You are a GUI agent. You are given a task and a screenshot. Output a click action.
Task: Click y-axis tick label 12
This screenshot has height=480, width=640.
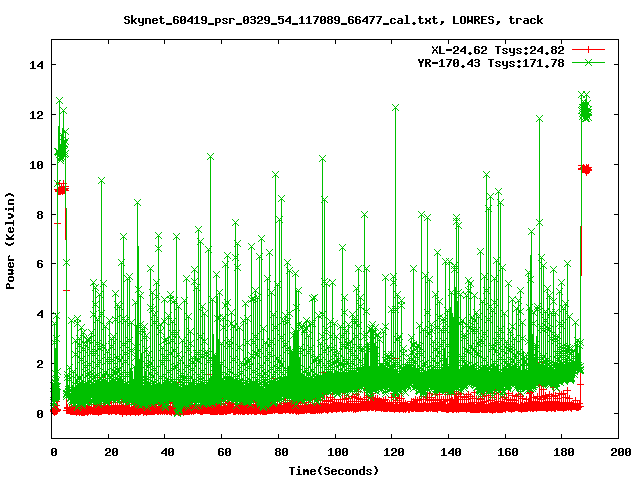coord(36,115)
